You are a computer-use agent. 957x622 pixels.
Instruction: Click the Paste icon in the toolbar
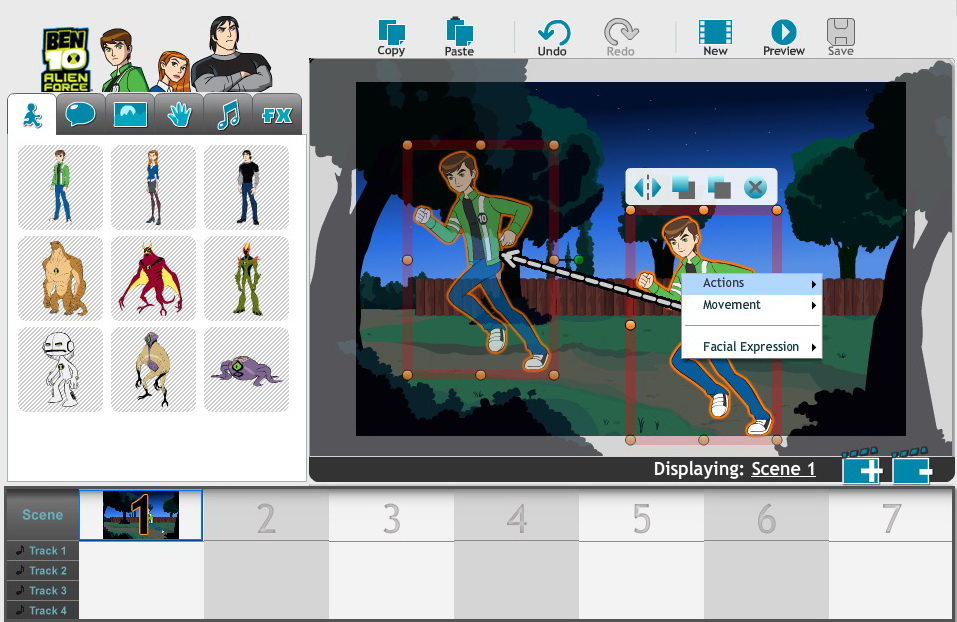tap(459, 37)
